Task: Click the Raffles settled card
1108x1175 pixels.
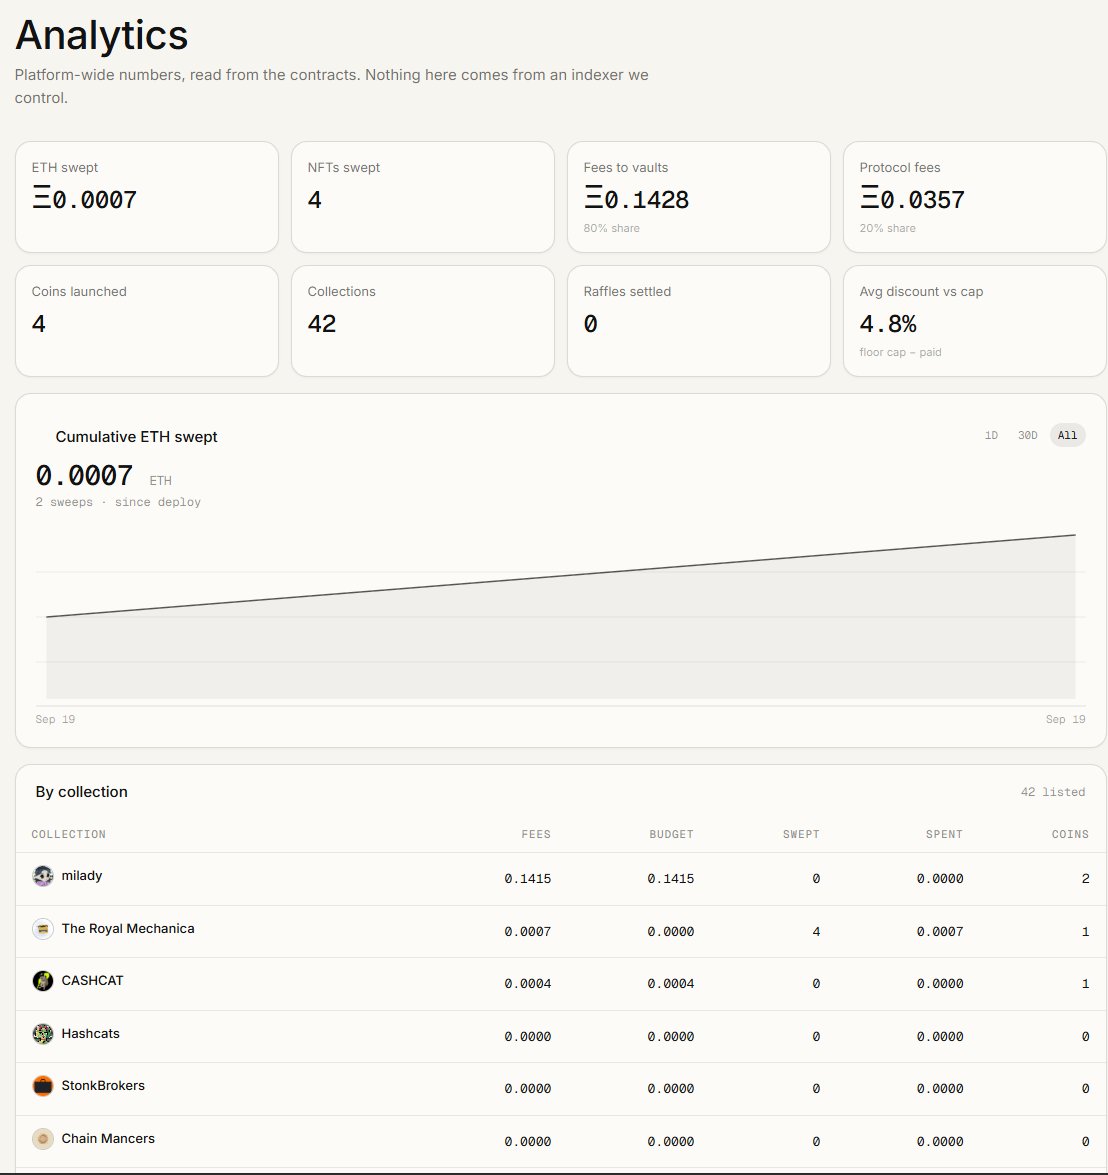Action: 699,321
